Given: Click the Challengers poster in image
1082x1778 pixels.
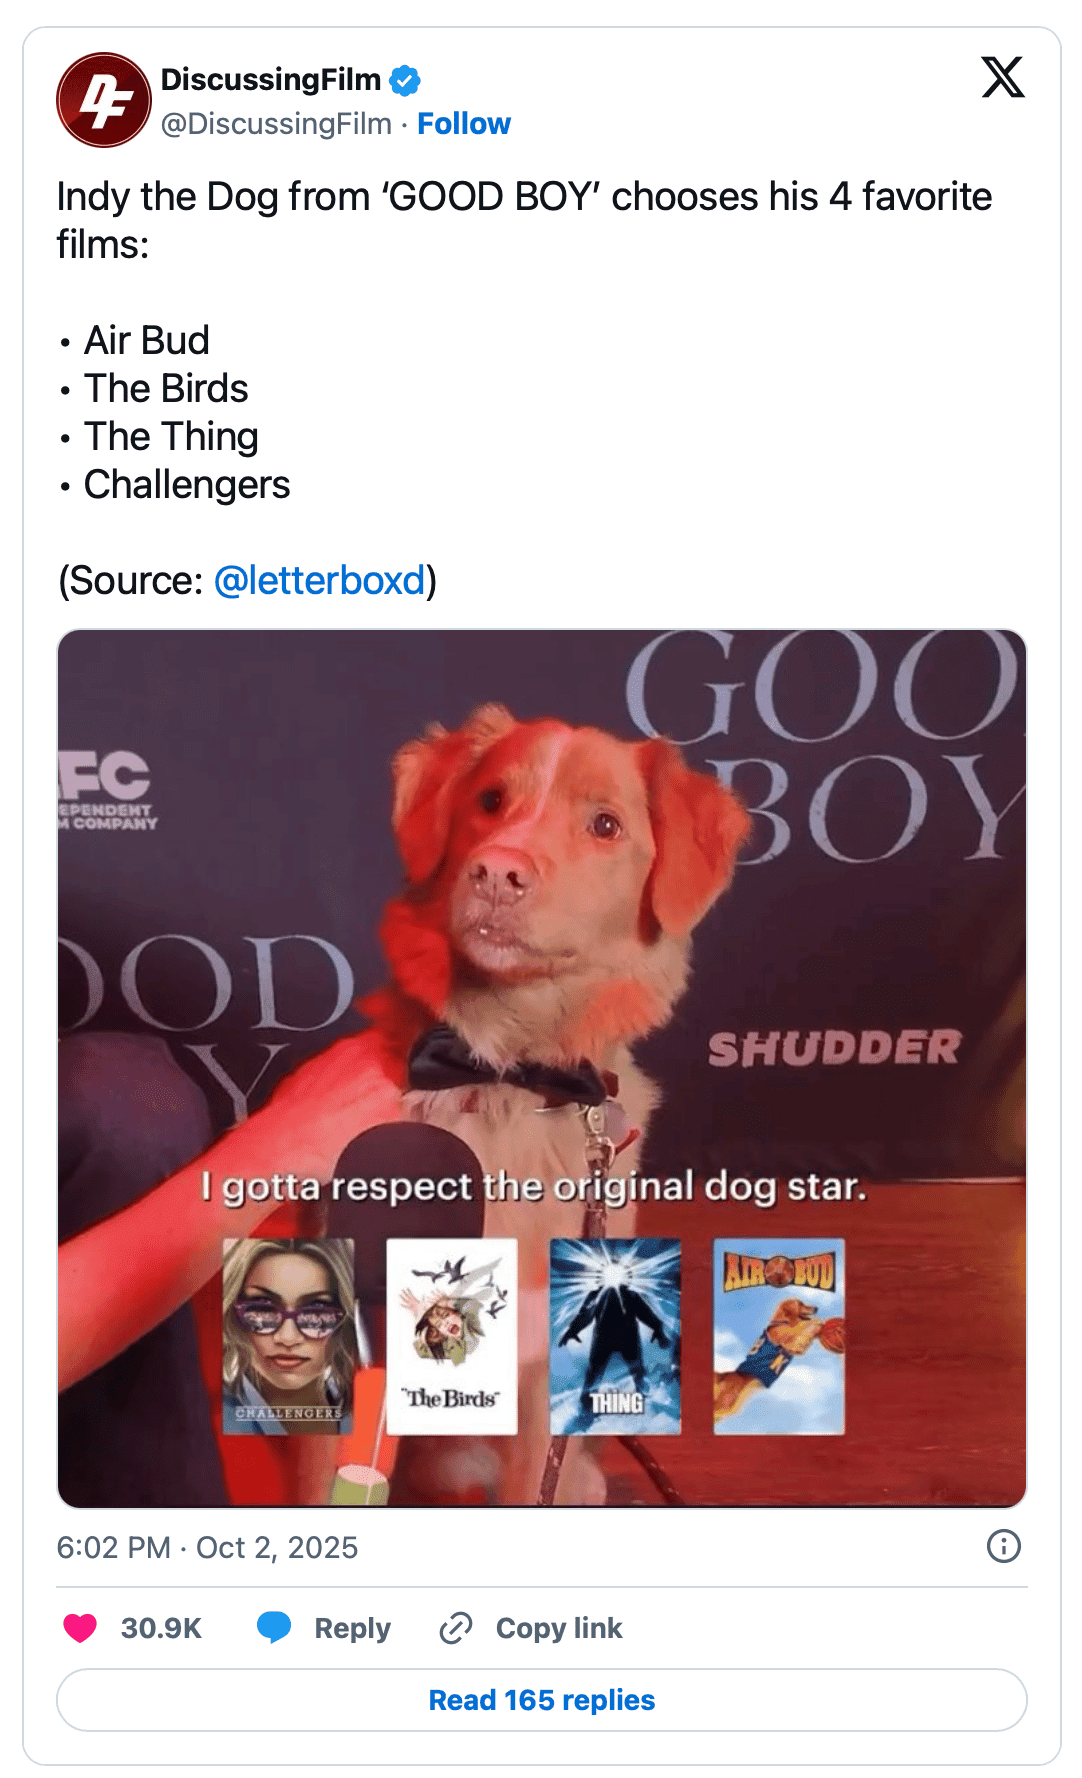Looking at the screenshot, I should coord(288,1336).
